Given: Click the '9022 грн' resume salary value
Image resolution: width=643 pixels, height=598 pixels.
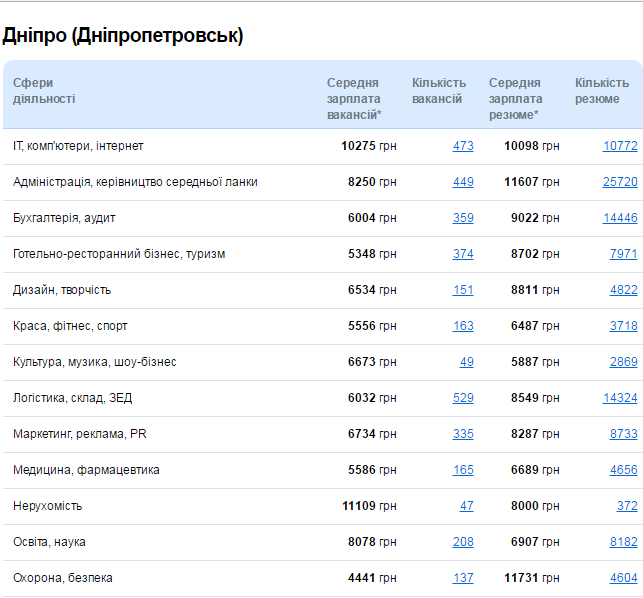Looking at the screenshot, I should [x=535, y=218].
